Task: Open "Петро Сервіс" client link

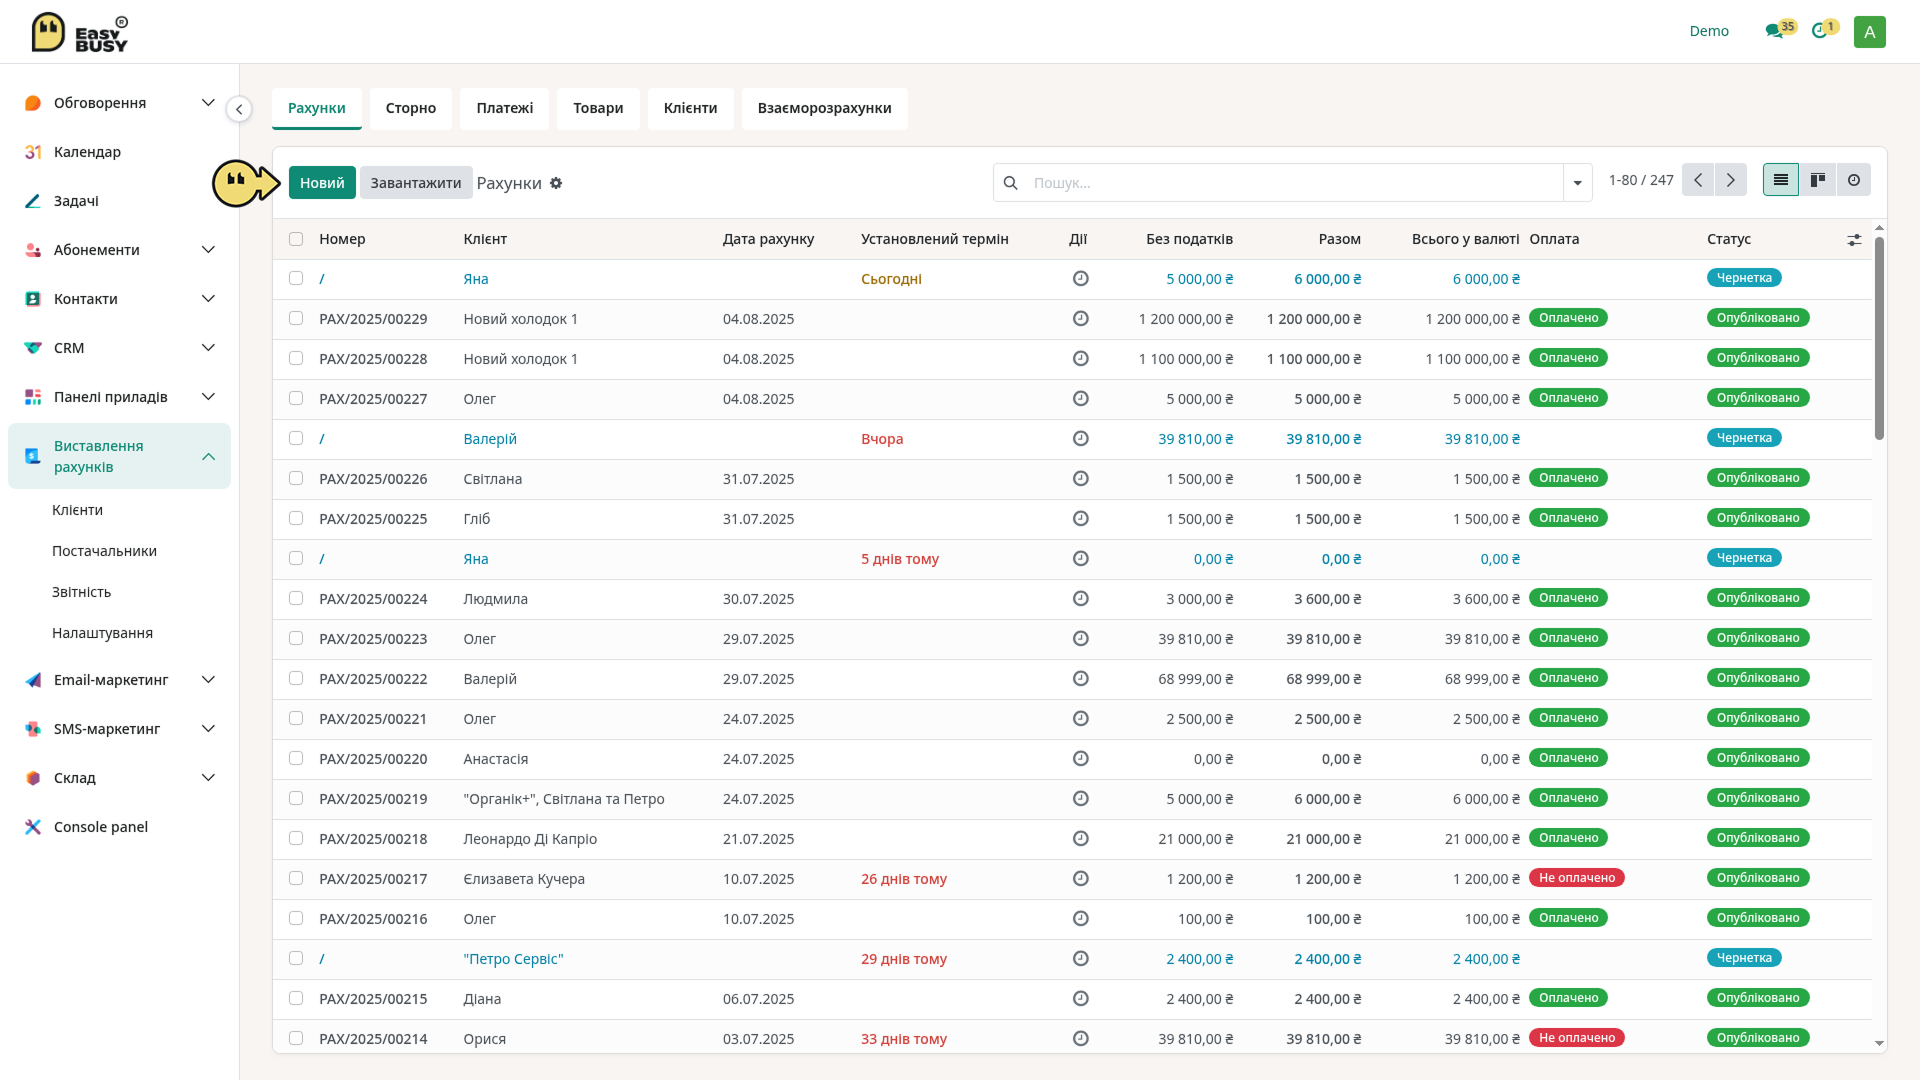Action: [513, 959]
